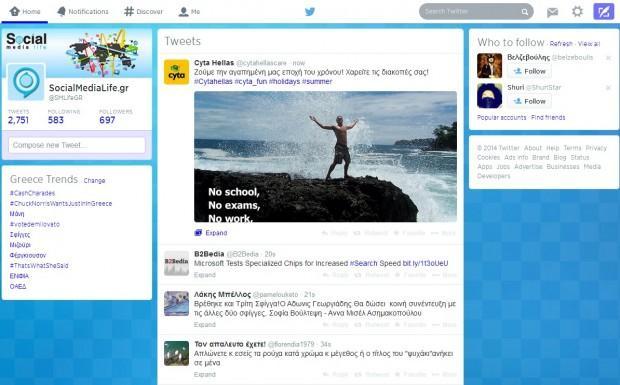Open the B2Bedia avatar

[176, 263]
